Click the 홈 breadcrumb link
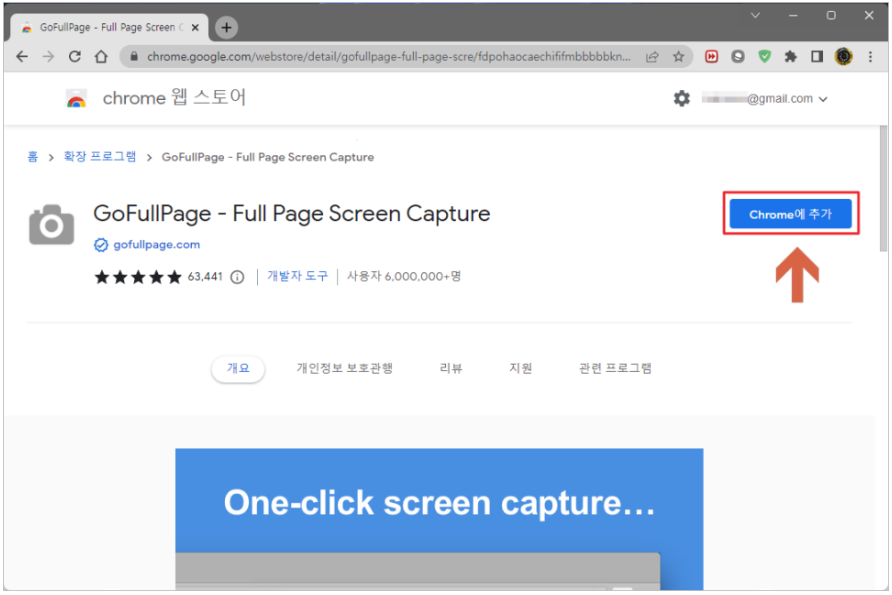892x595 pixels. (x=32, y=157)
